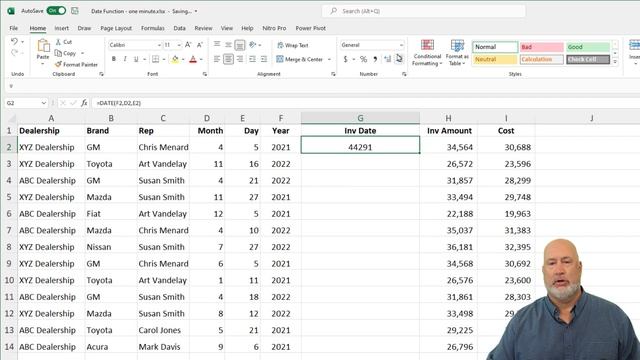The image size is (640, 360).
Task: Open the Calibri font name dropdown
Action: pos(159,45)
